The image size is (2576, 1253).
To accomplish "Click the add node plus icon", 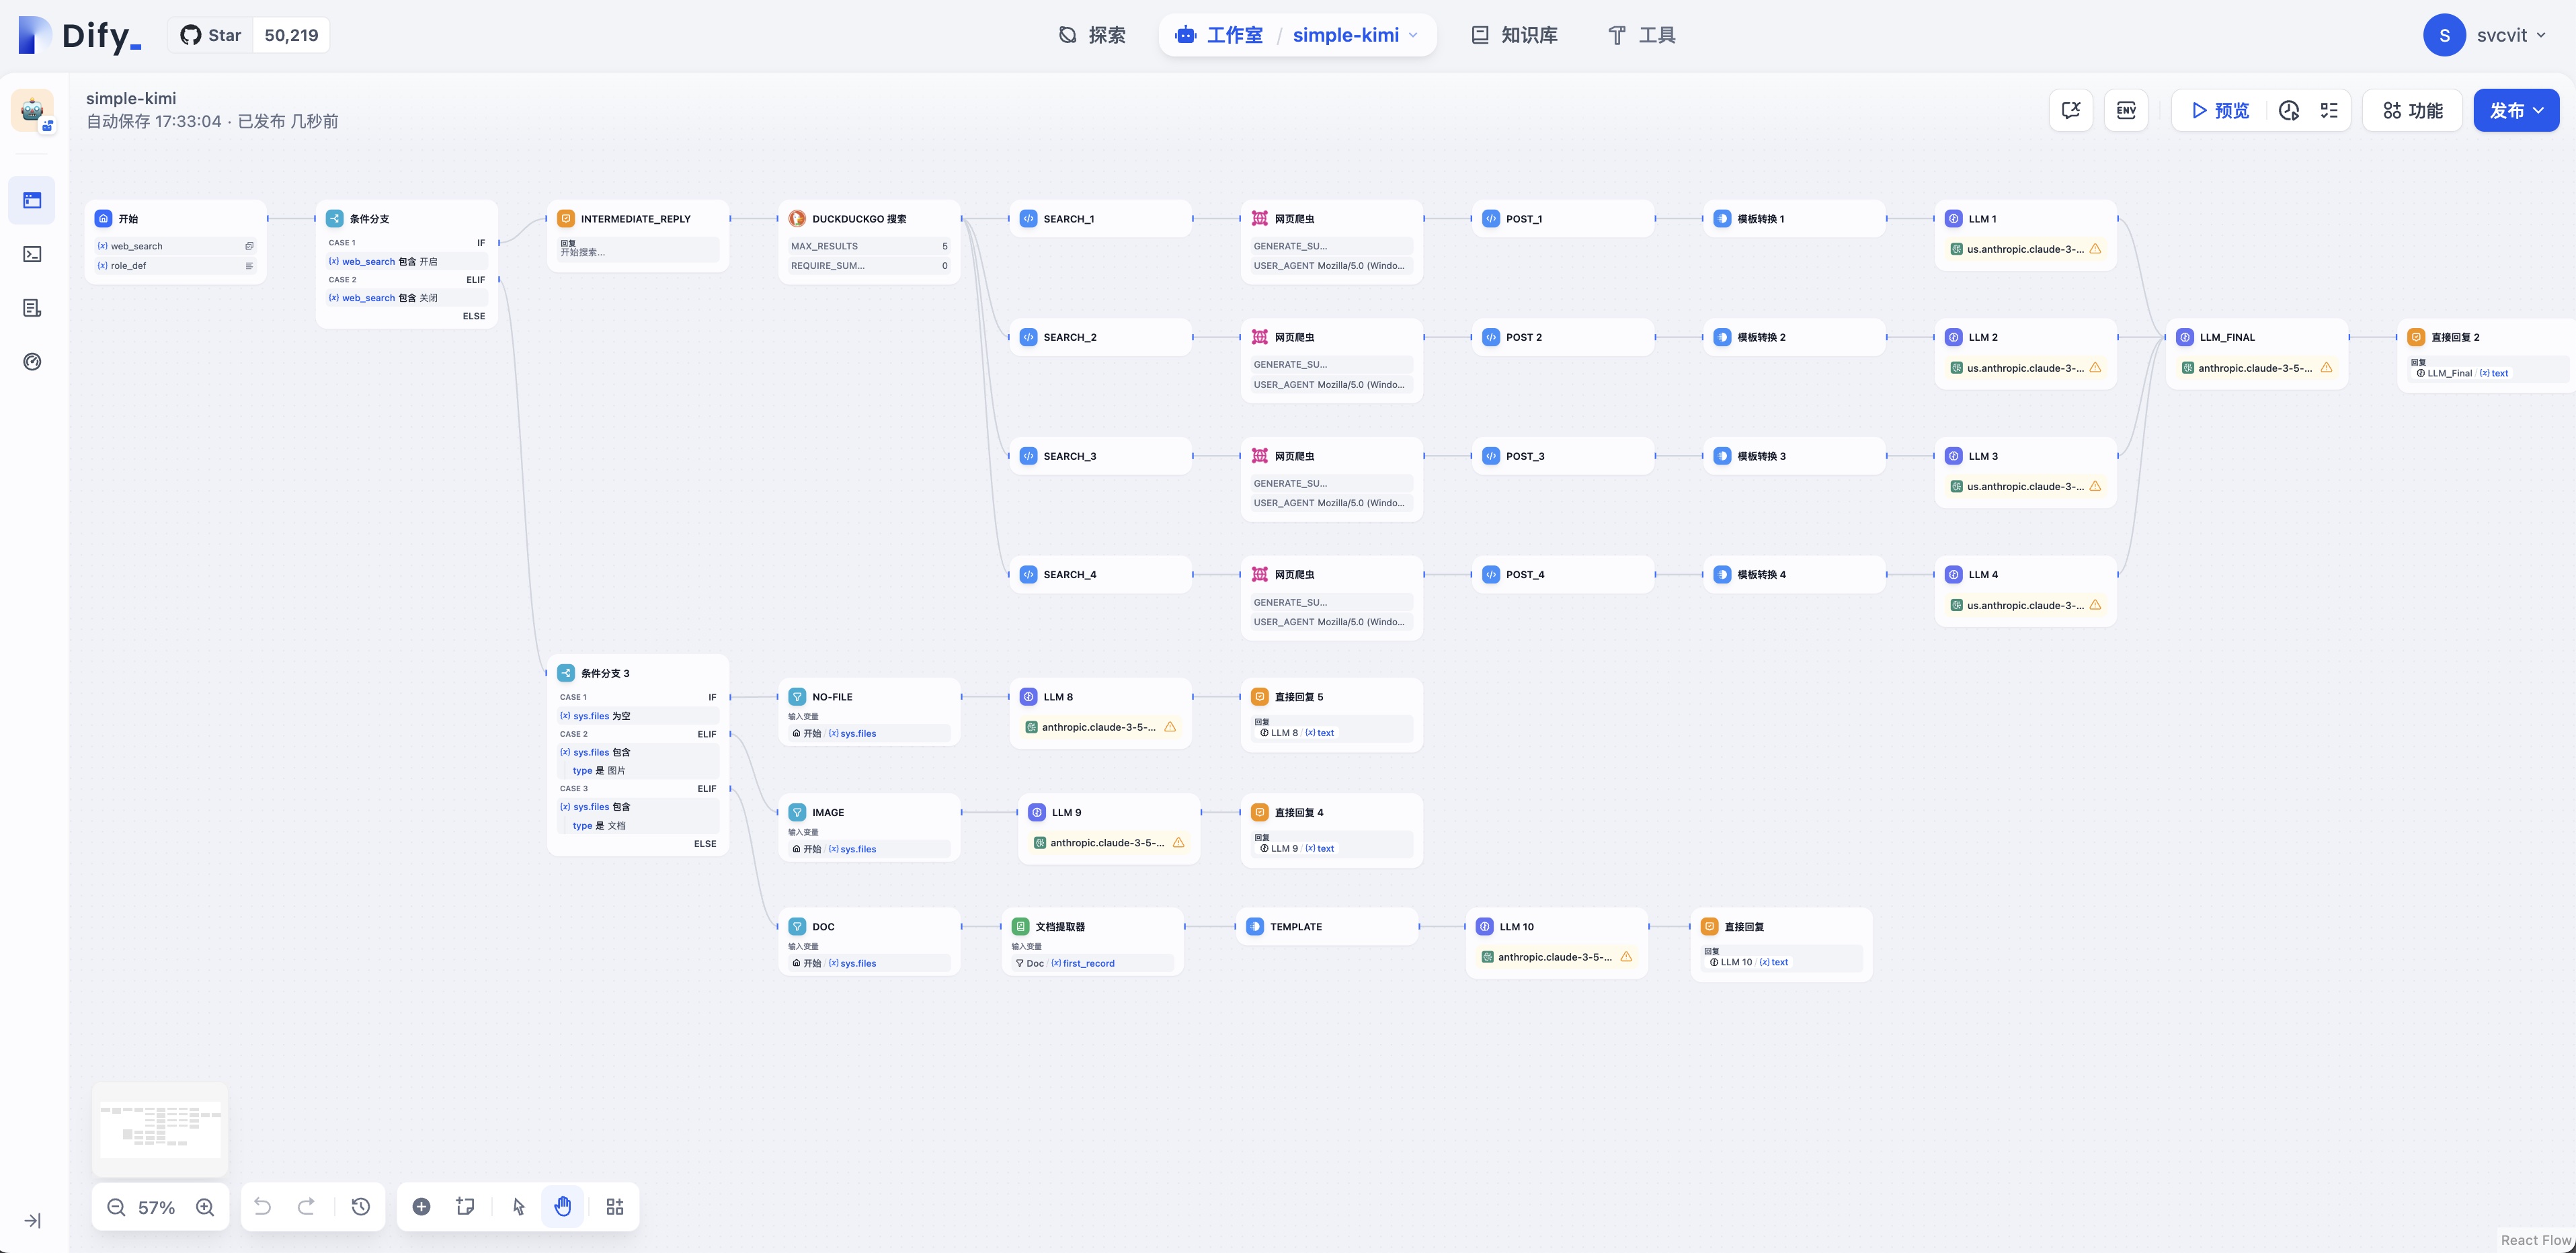I will point(422,1207).
